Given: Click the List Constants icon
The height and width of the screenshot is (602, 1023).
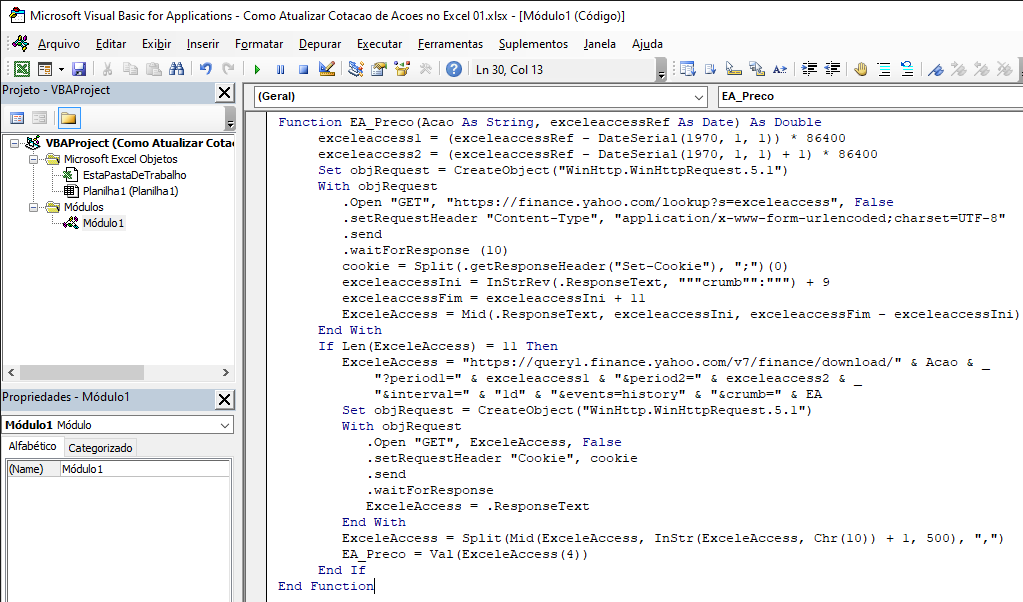Looking at the screenshot, I should coord(710,69).
